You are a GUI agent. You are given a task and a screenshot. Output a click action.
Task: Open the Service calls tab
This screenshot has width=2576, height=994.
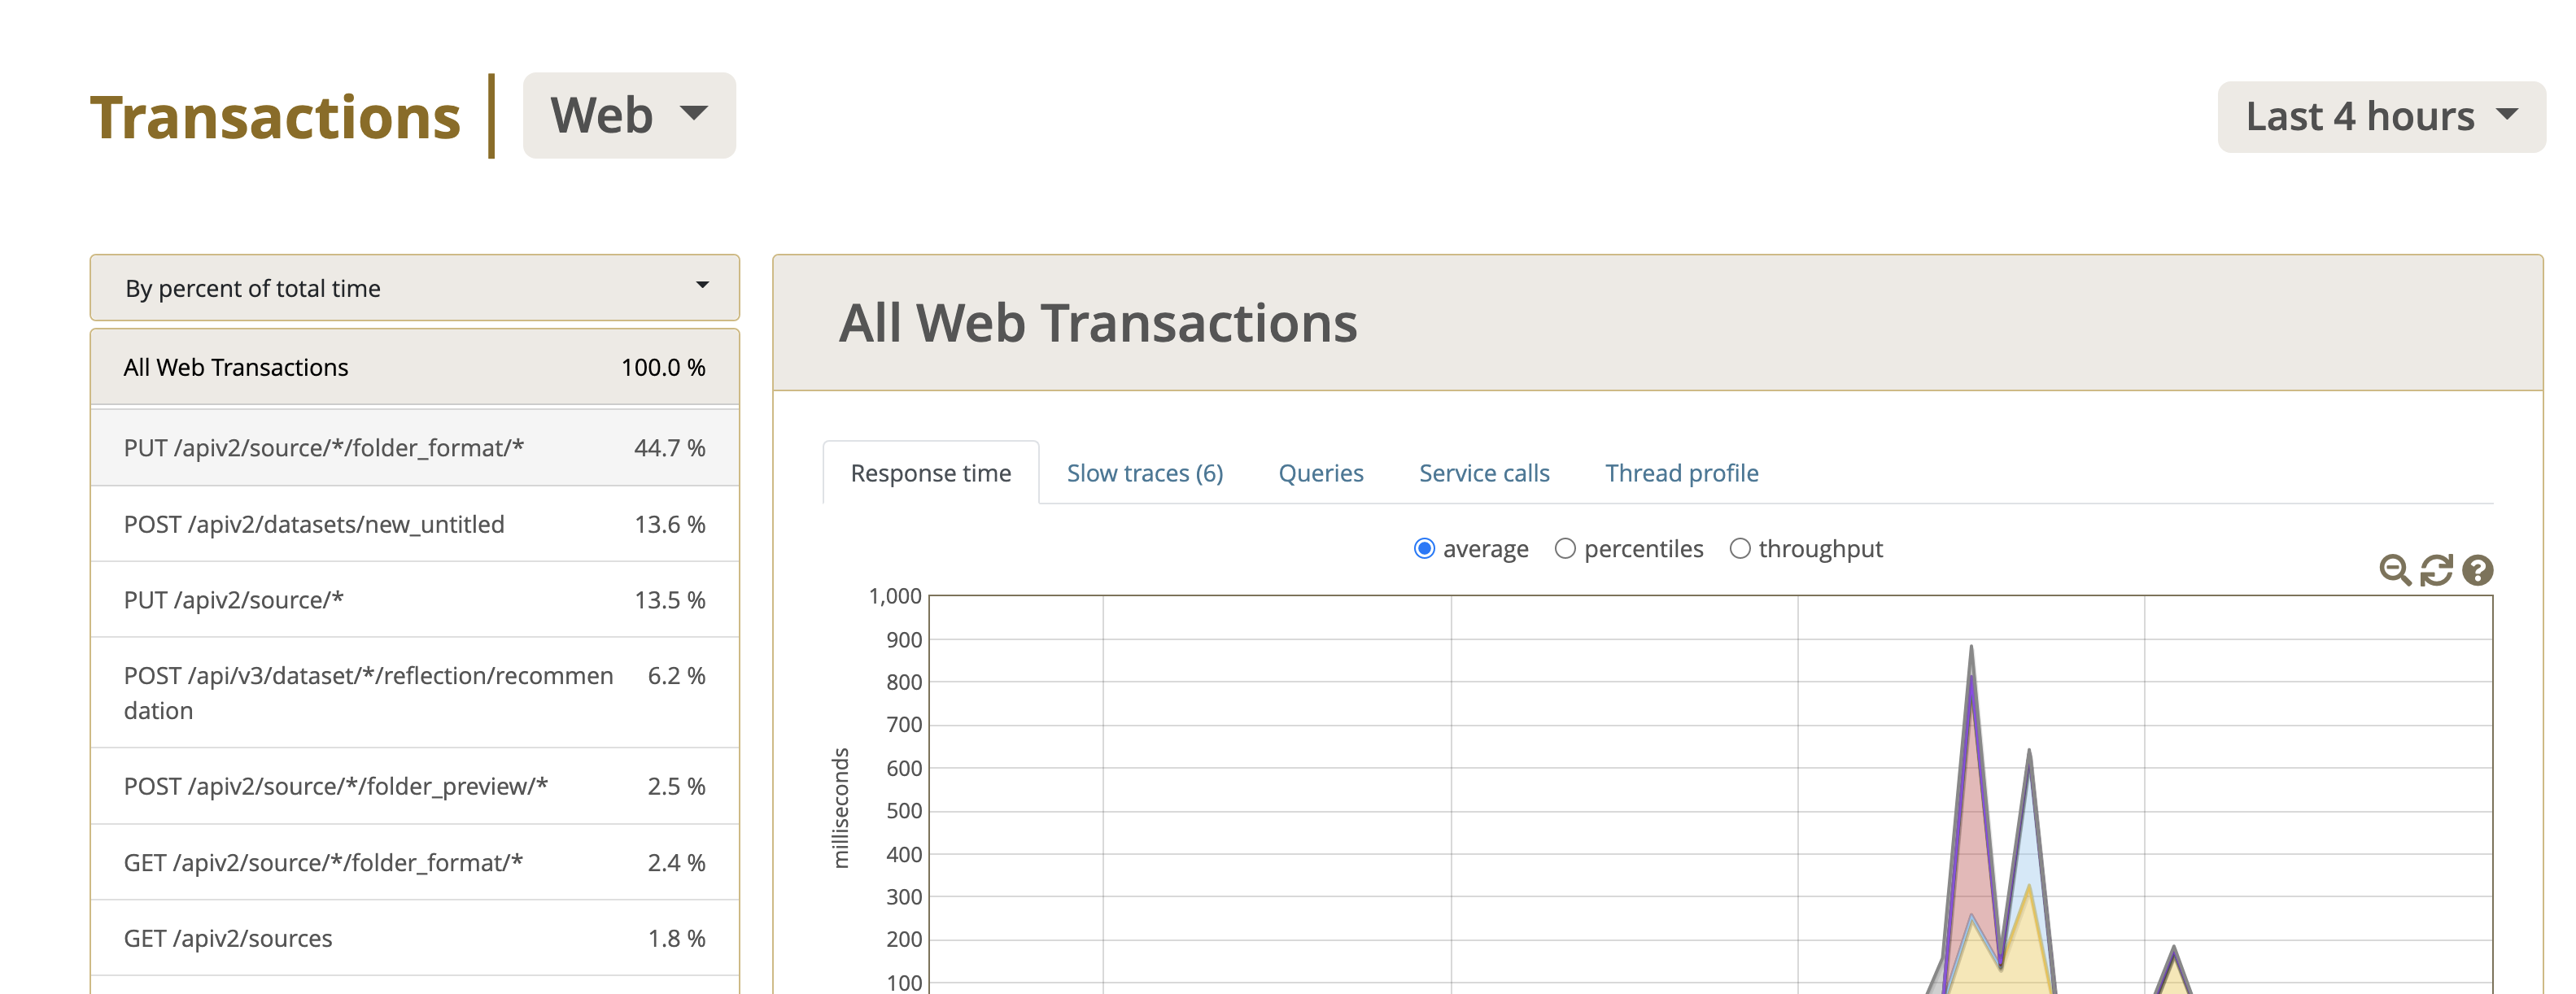(1483, 472)
